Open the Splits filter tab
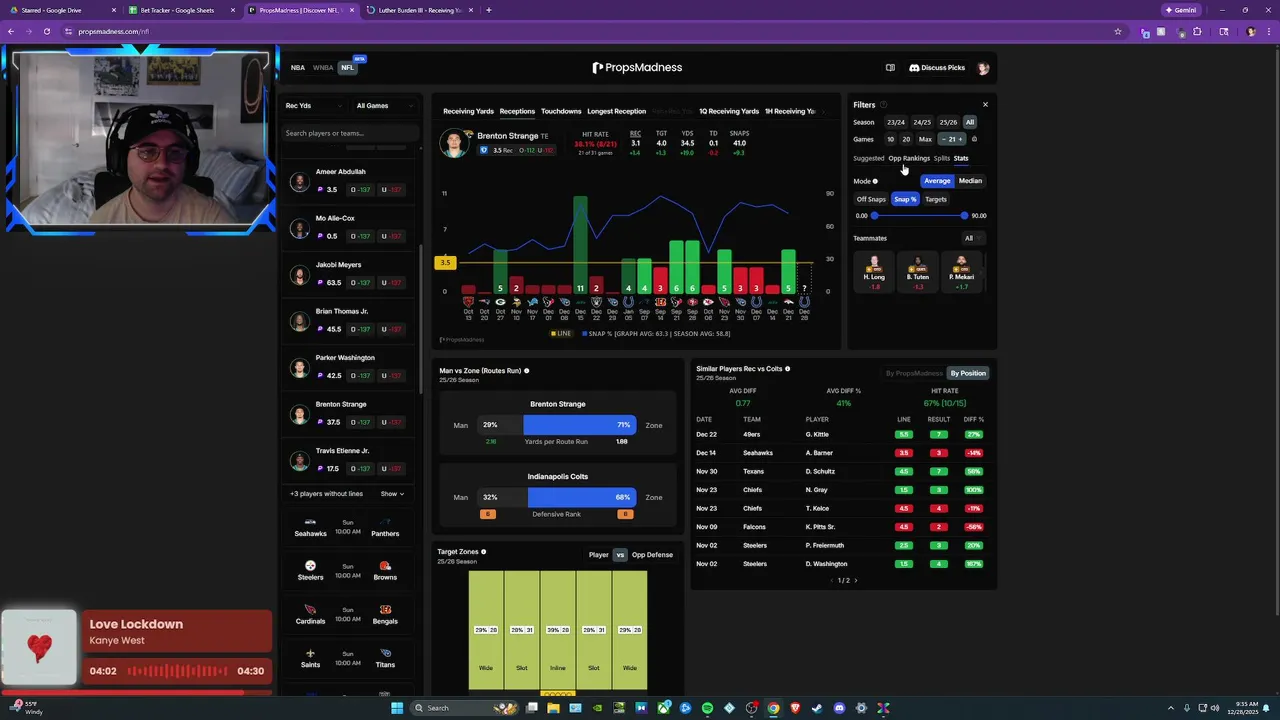The width and height of the screenshot is (1280, 720). click(941, 158)
